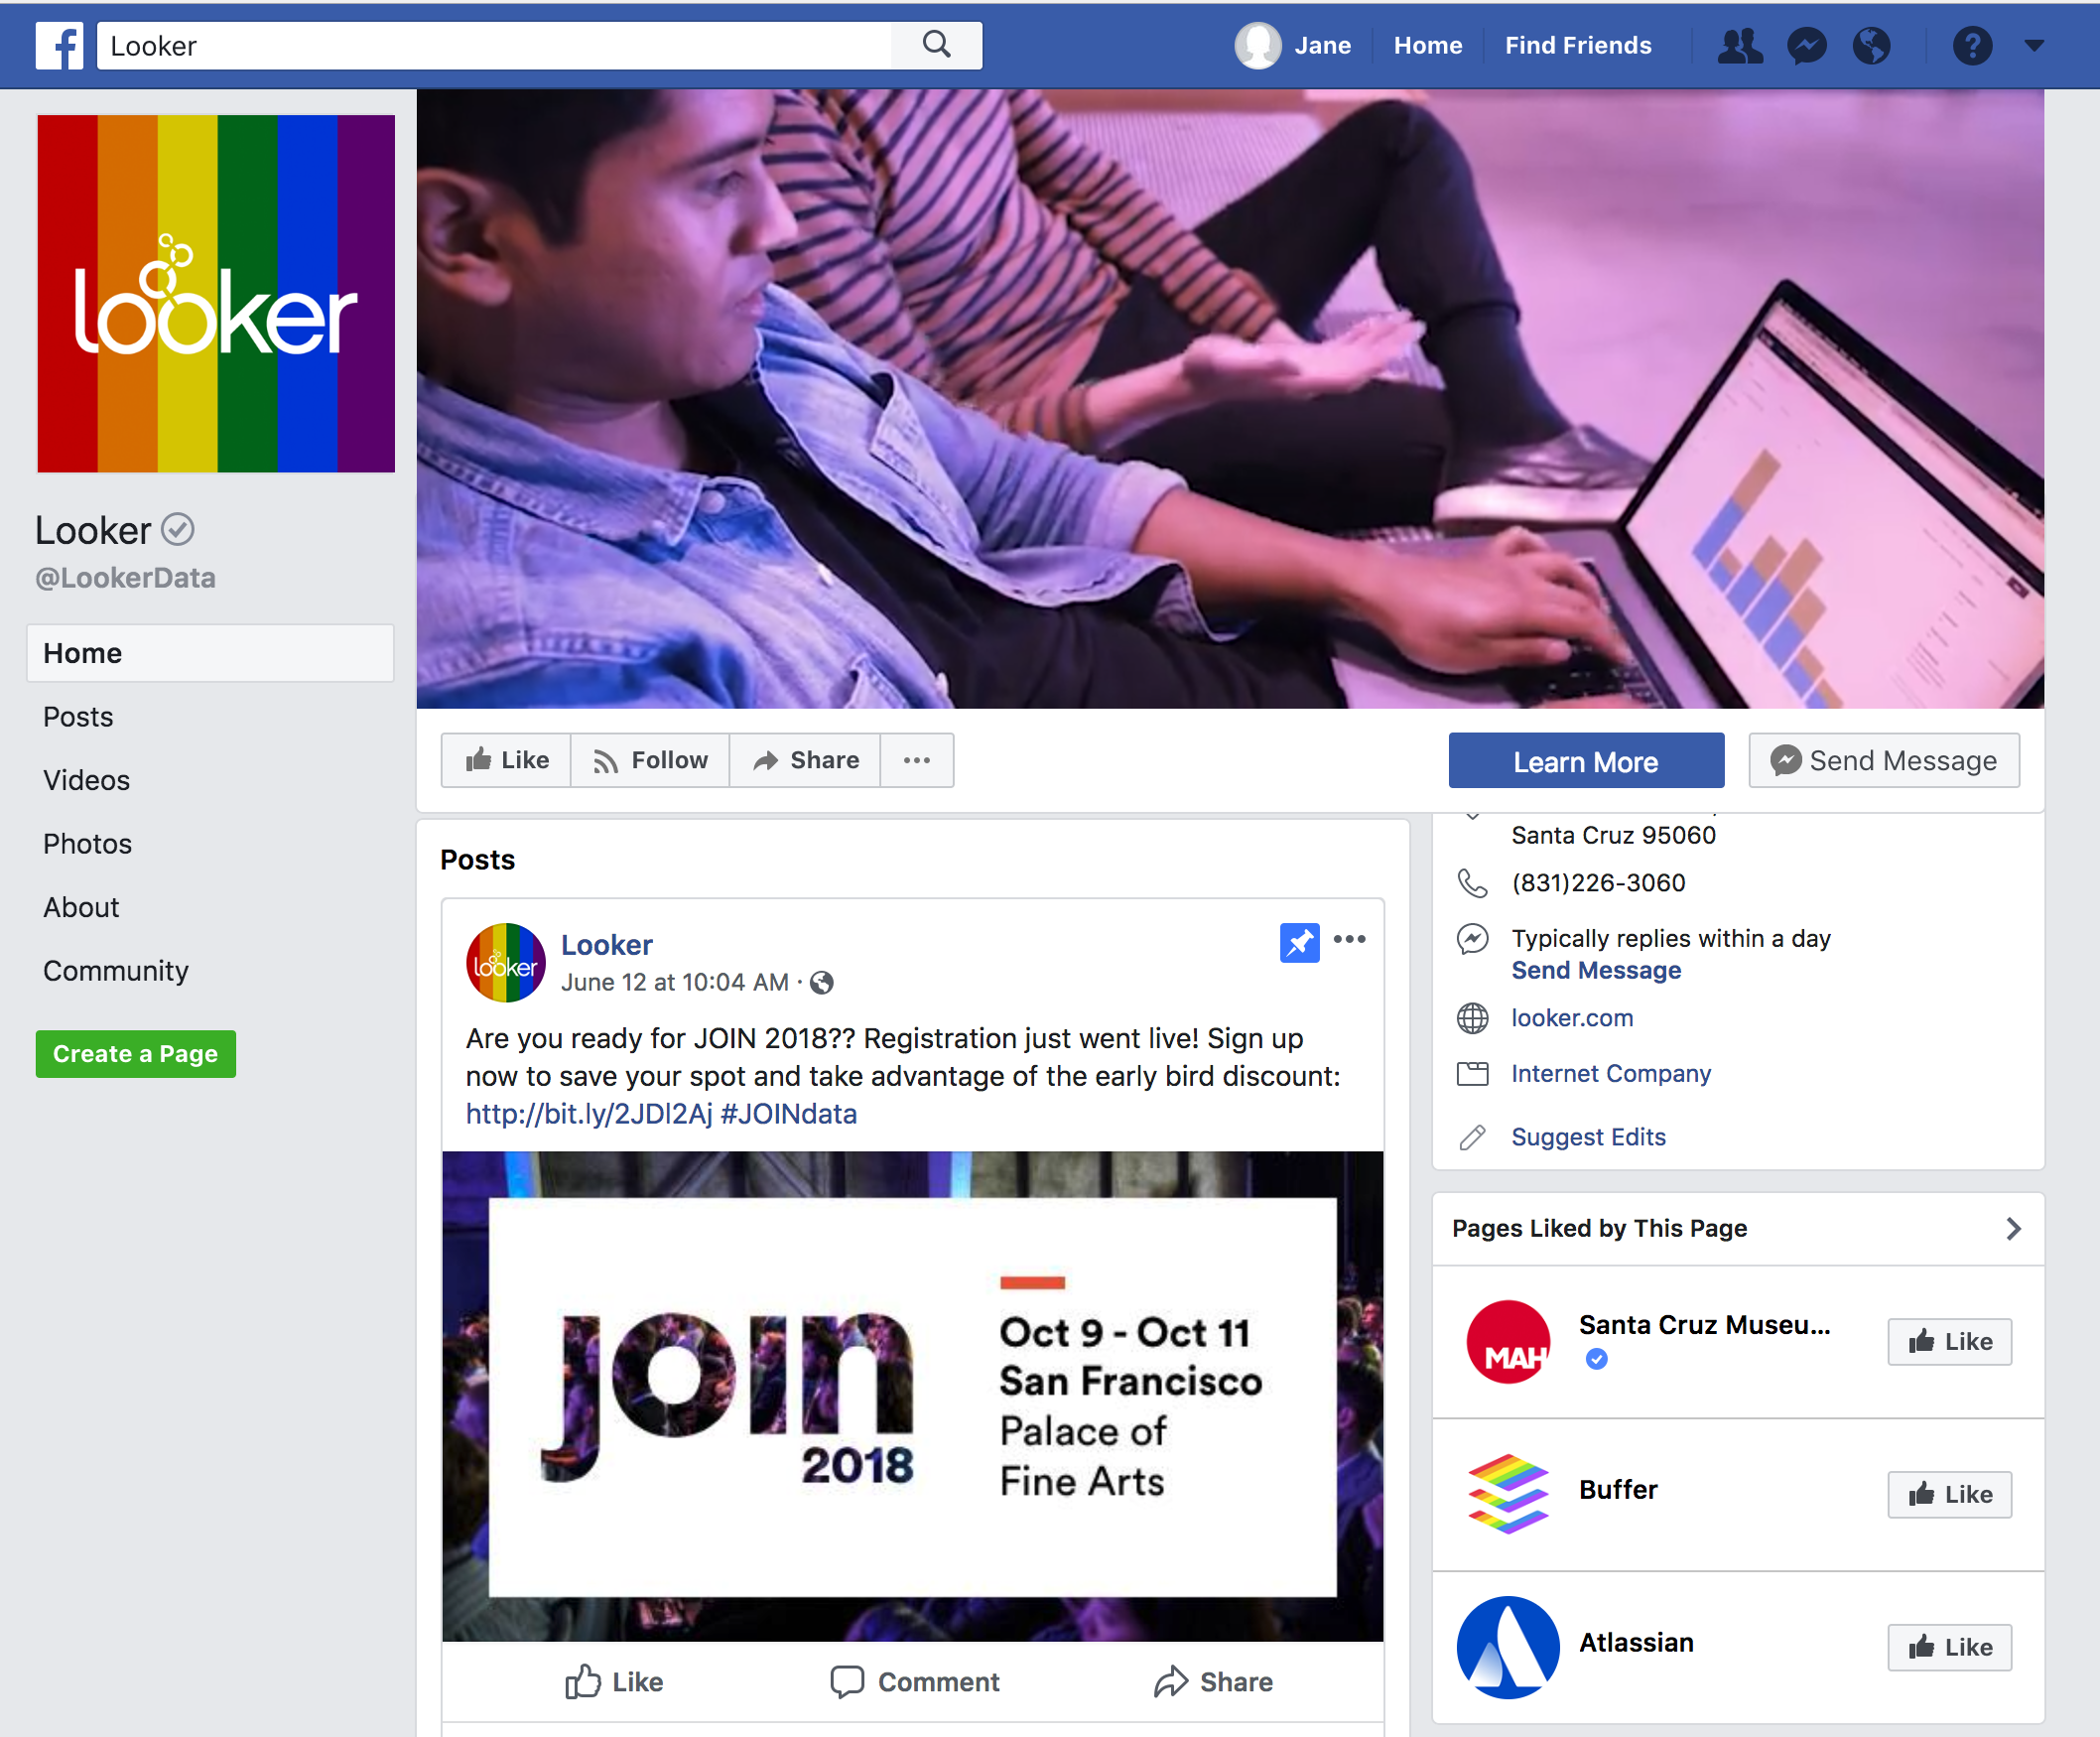The height and width of the screenshot is (1737, 2100).
Task: Share the JOIN 2018 post
Action: pos(1213,1682)
